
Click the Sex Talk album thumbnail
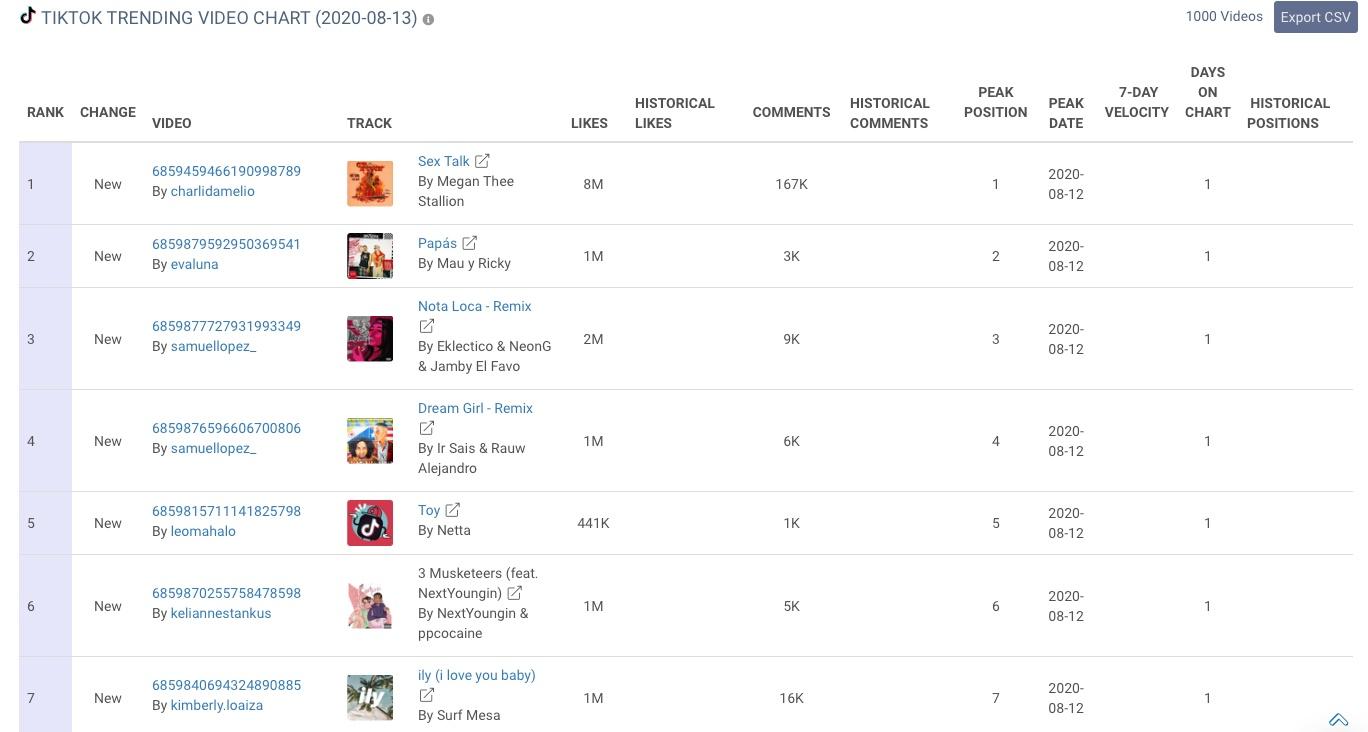[x=370, y=184]
